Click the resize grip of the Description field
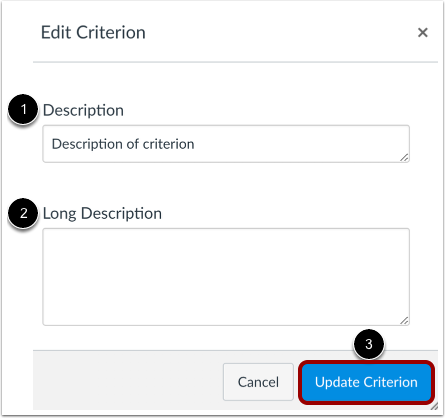 pyautogui.click(x=404, y=157)
